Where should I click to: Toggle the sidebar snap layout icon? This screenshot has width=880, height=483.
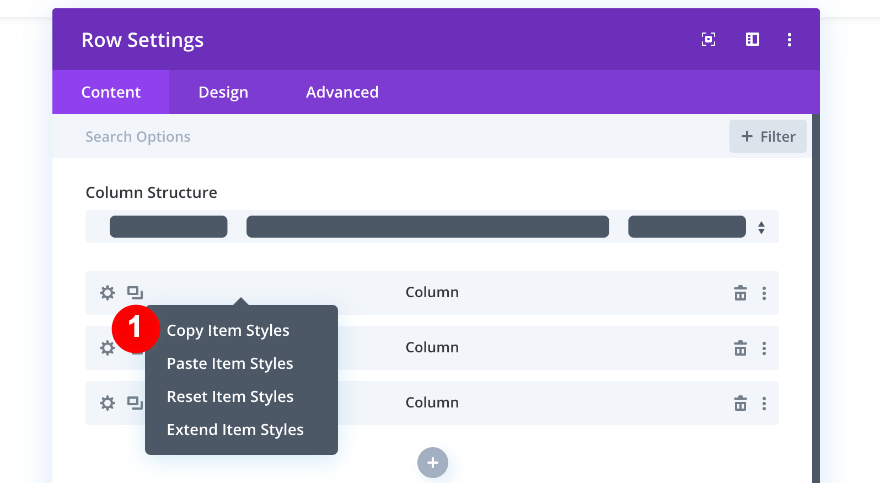[752, 40]
